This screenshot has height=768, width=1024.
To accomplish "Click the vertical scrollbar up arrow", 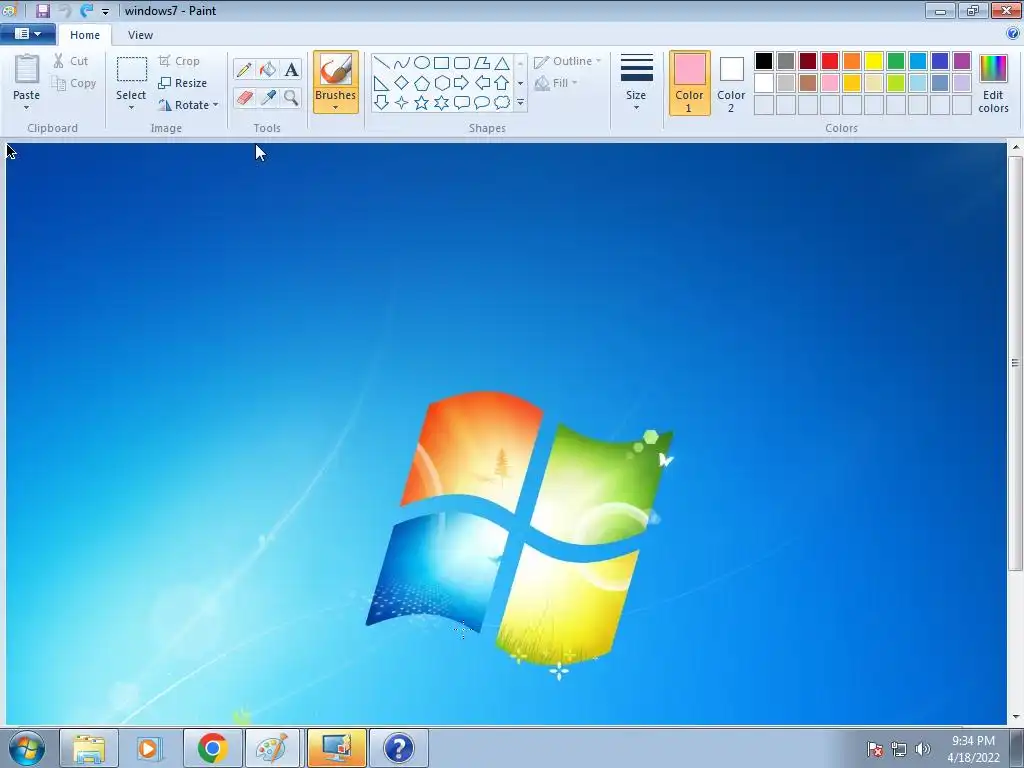I will (x=1016, y=149).
